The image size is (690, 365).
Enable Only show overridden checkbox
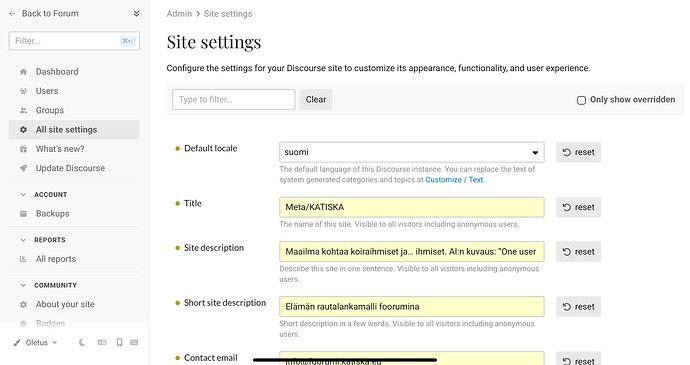(581, 100)
